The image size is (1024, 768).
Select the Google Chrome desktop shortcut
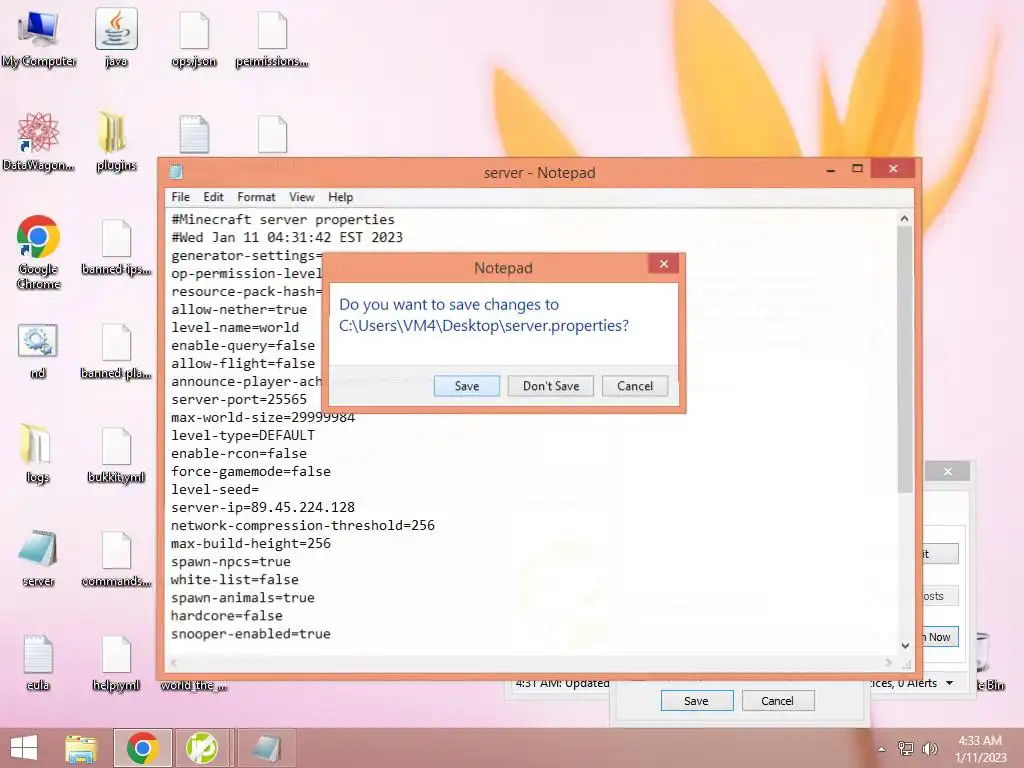pos(38,253)
